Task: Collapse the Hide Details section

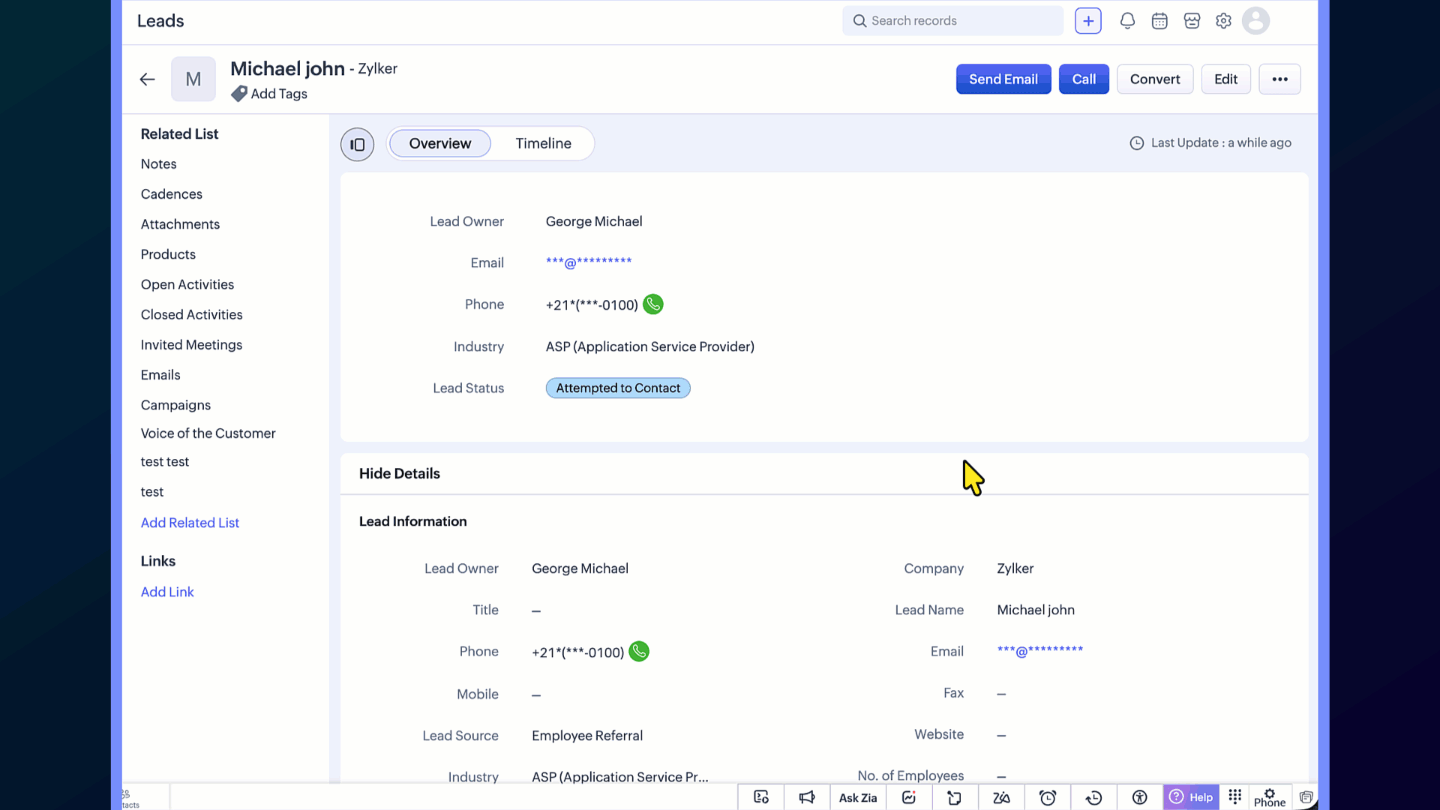Action: (x=399, y=473)
